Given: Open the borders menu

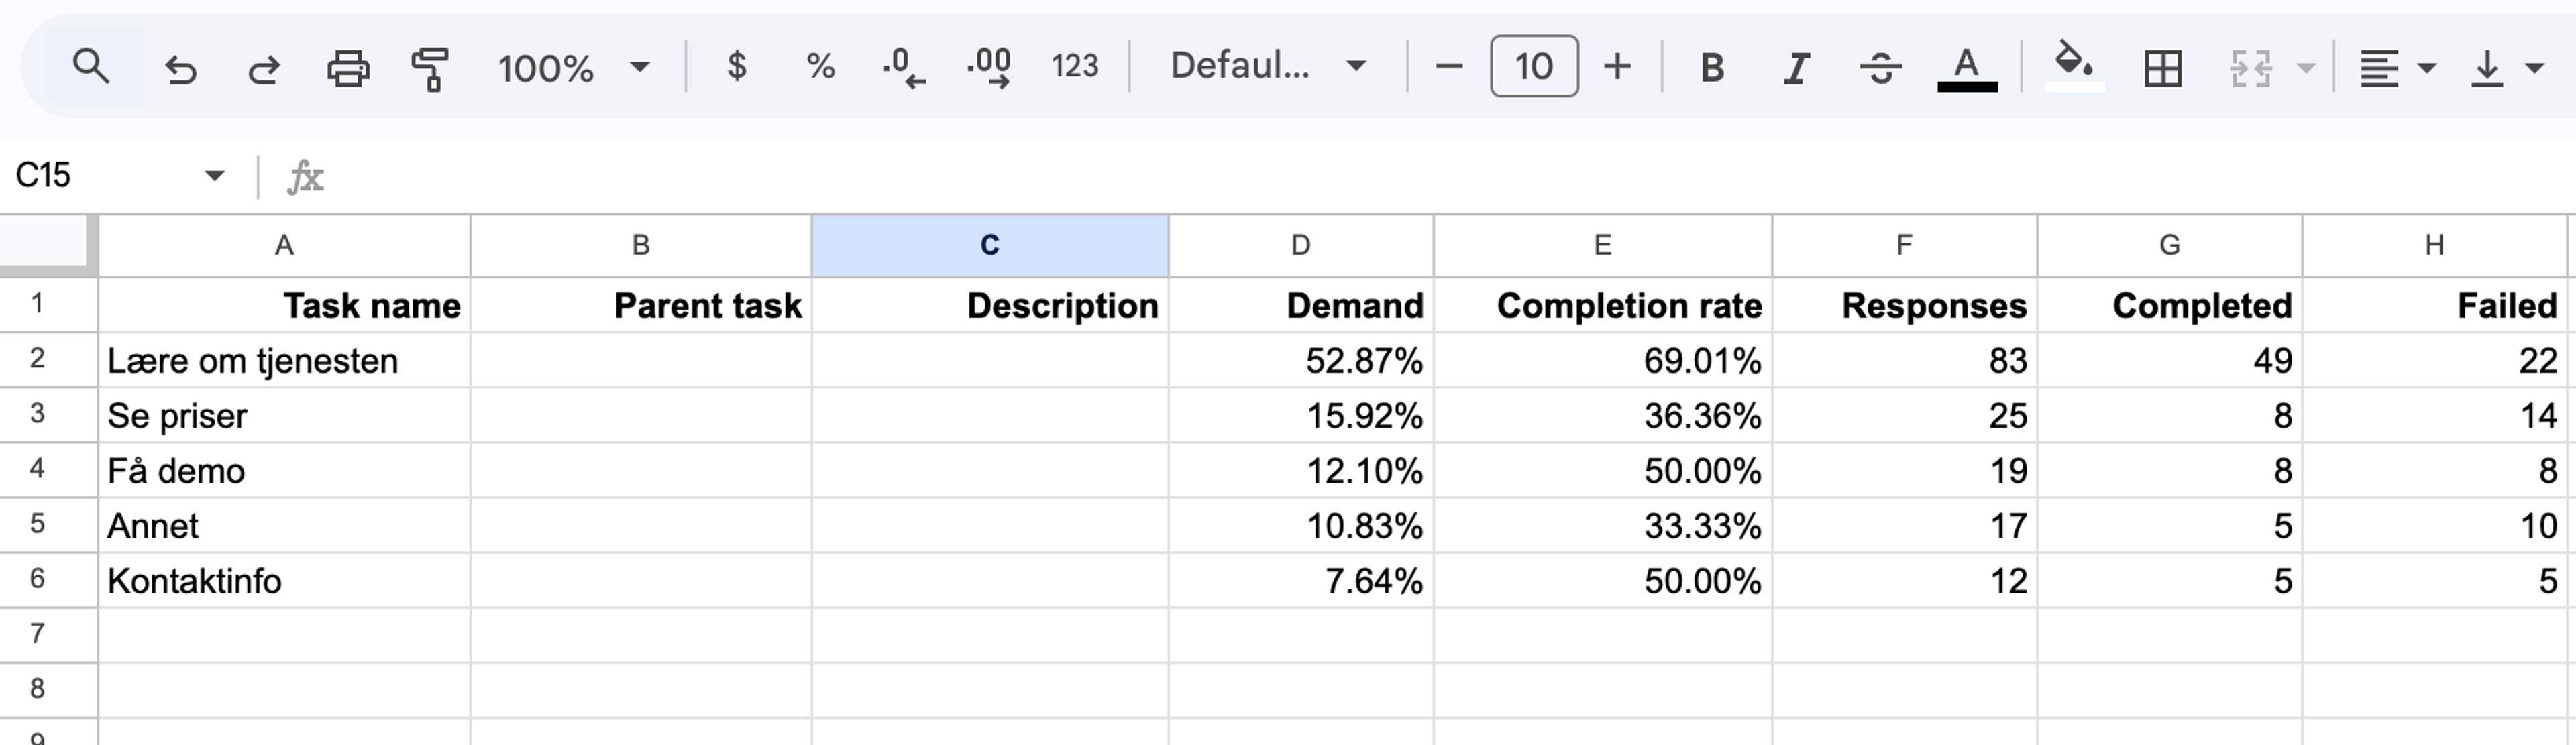Looking at the screenshot, I should (2163, 68).
